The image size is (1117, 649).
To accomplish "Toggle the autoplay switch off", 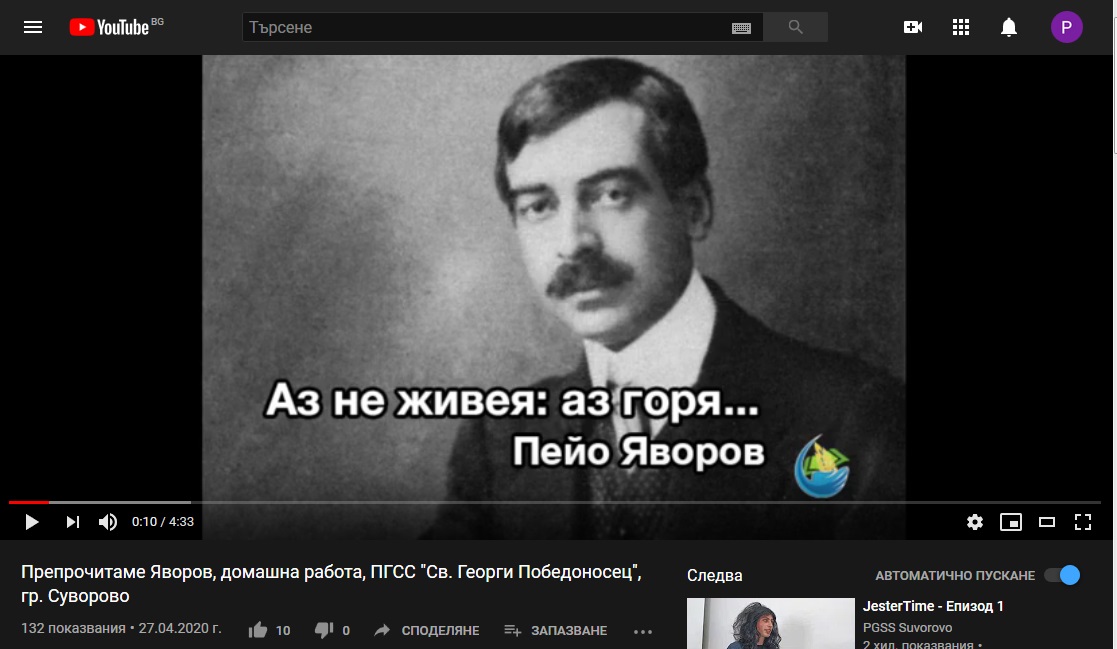I will 1062,575.
